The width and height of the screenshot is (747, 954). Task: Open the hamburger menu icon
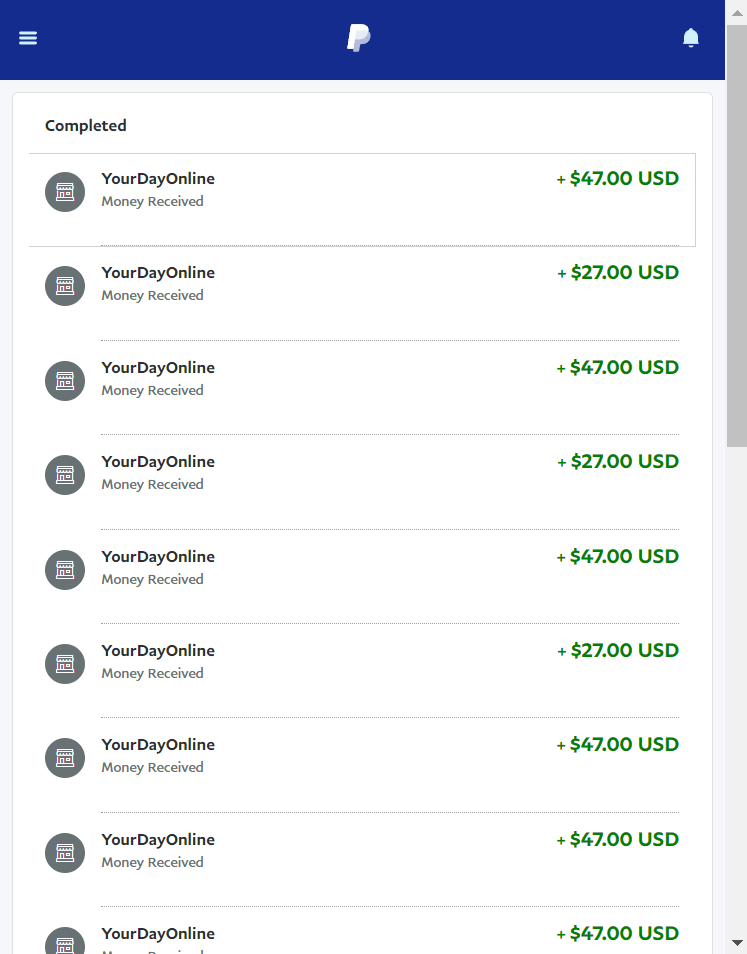(28, 38)
